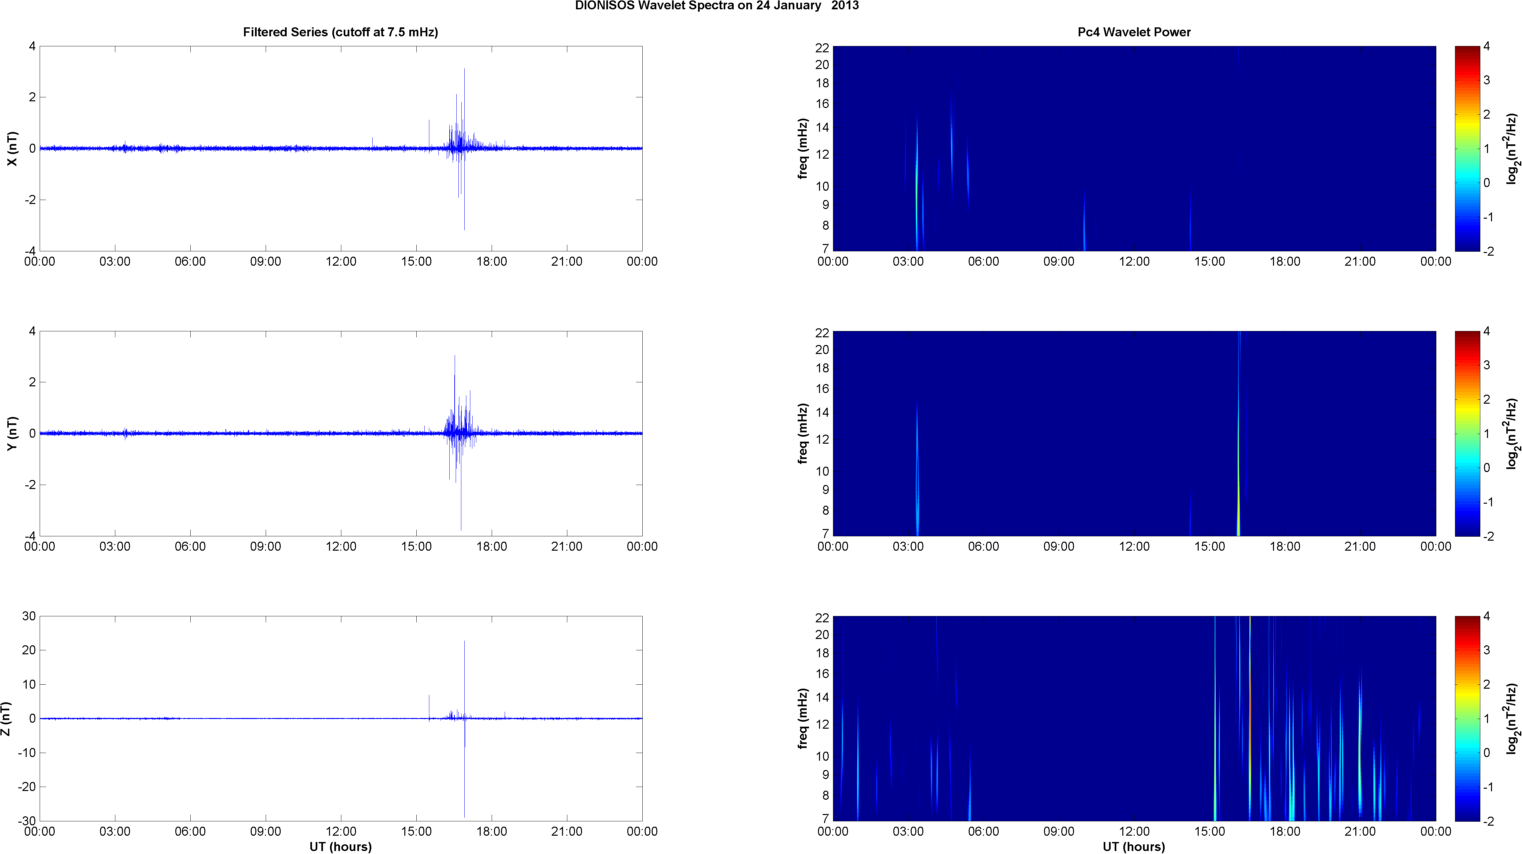This screenshot has width=1522, height=854.
Task: Pick the color bar beside the top spectrogram
Action: pos(1467,149)
